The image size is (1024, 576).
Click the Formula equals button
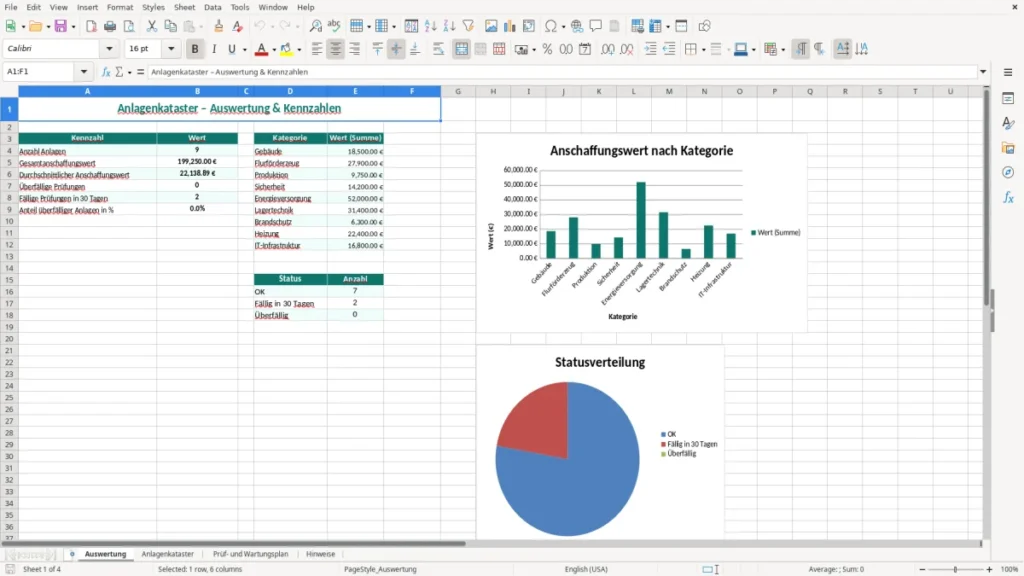[x=140, y=72]
